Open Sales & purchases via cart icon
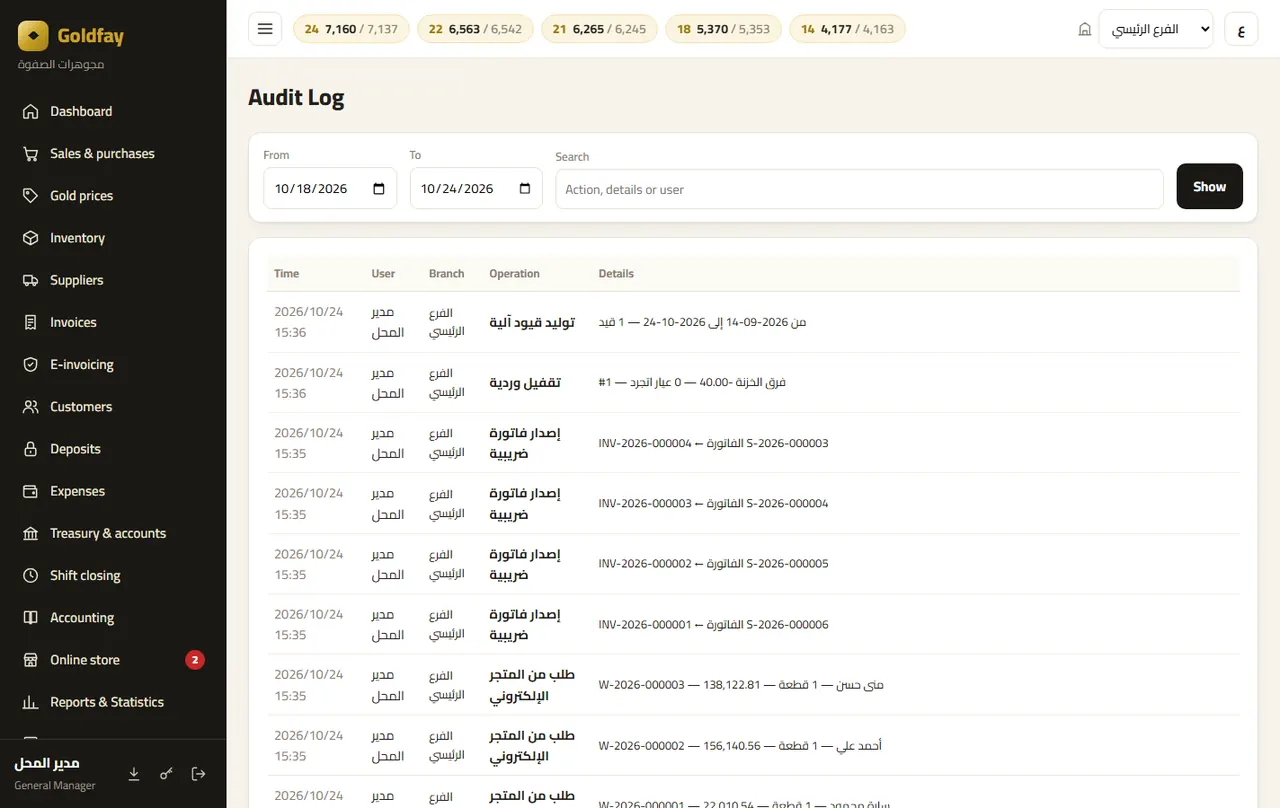The image size is (1280, 808). click(x=31, y=154)
